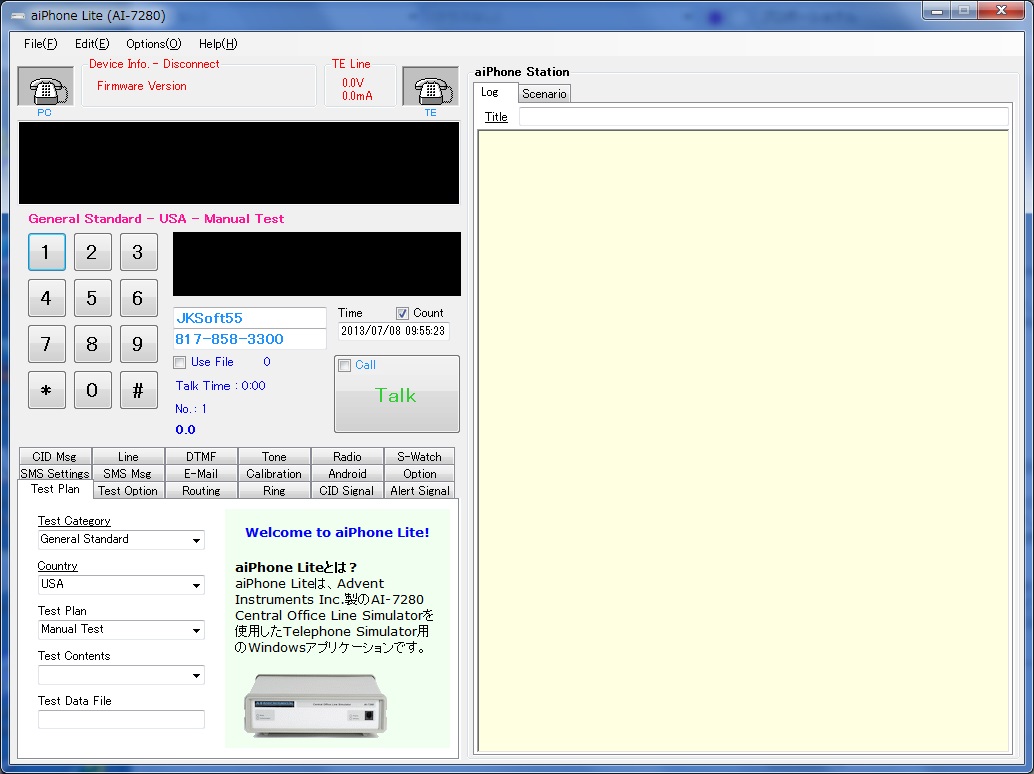Dial keypad digit 9

click(138, 344)
